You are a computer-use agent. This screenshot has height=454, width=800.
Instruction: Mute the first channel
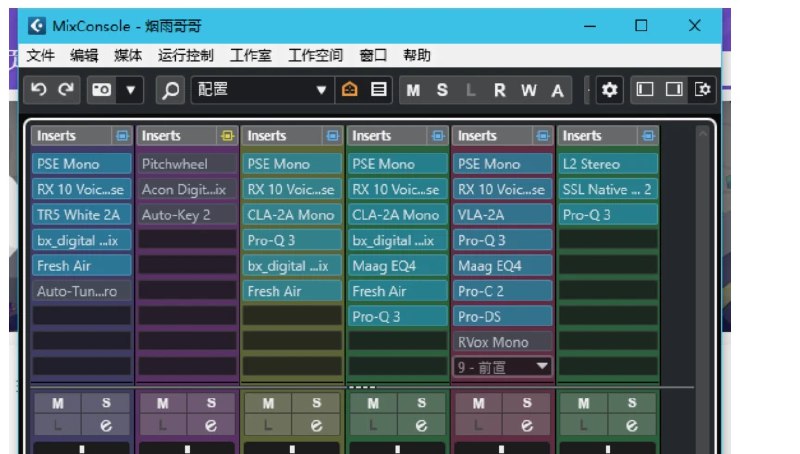pos(58,403)
